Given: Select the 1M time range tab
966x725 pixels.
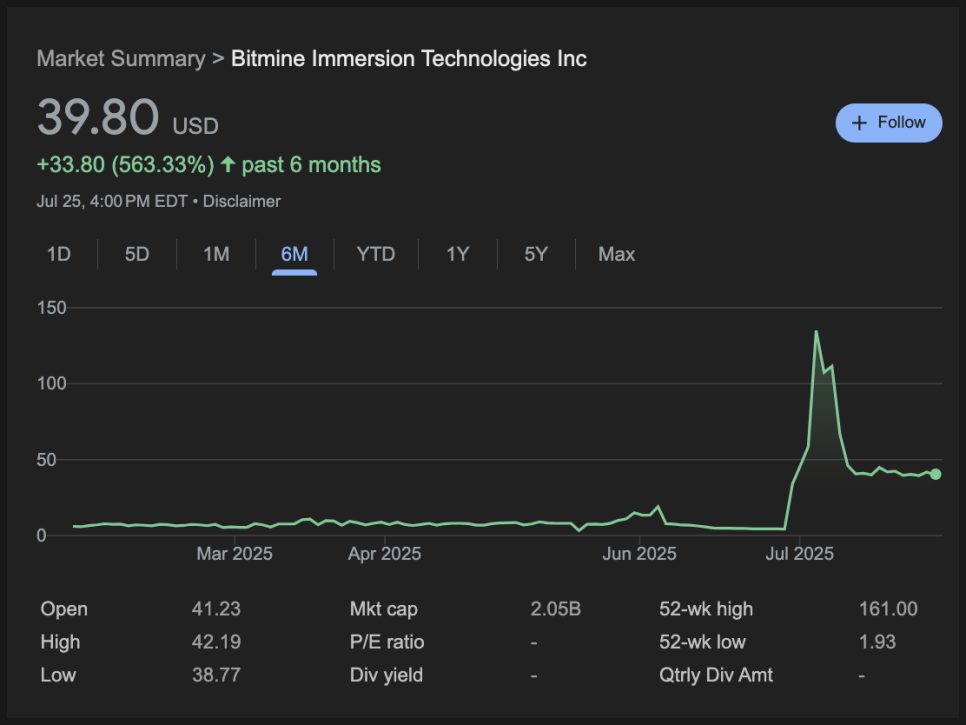Looking at the screenshot, I should click(216, 254).
